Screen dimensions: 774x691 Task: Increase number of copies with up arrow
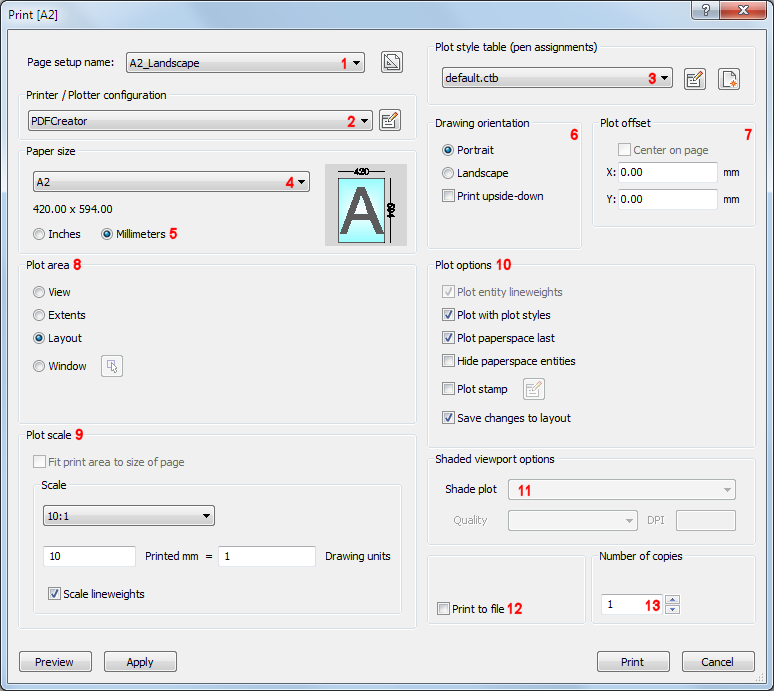[673, 600]
